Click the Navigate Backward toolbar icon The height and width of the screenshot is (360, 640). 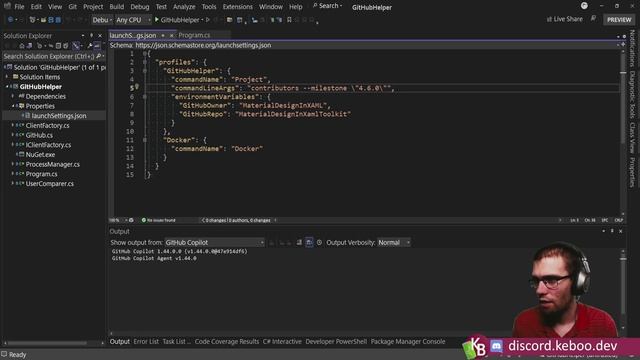(11, 20)
